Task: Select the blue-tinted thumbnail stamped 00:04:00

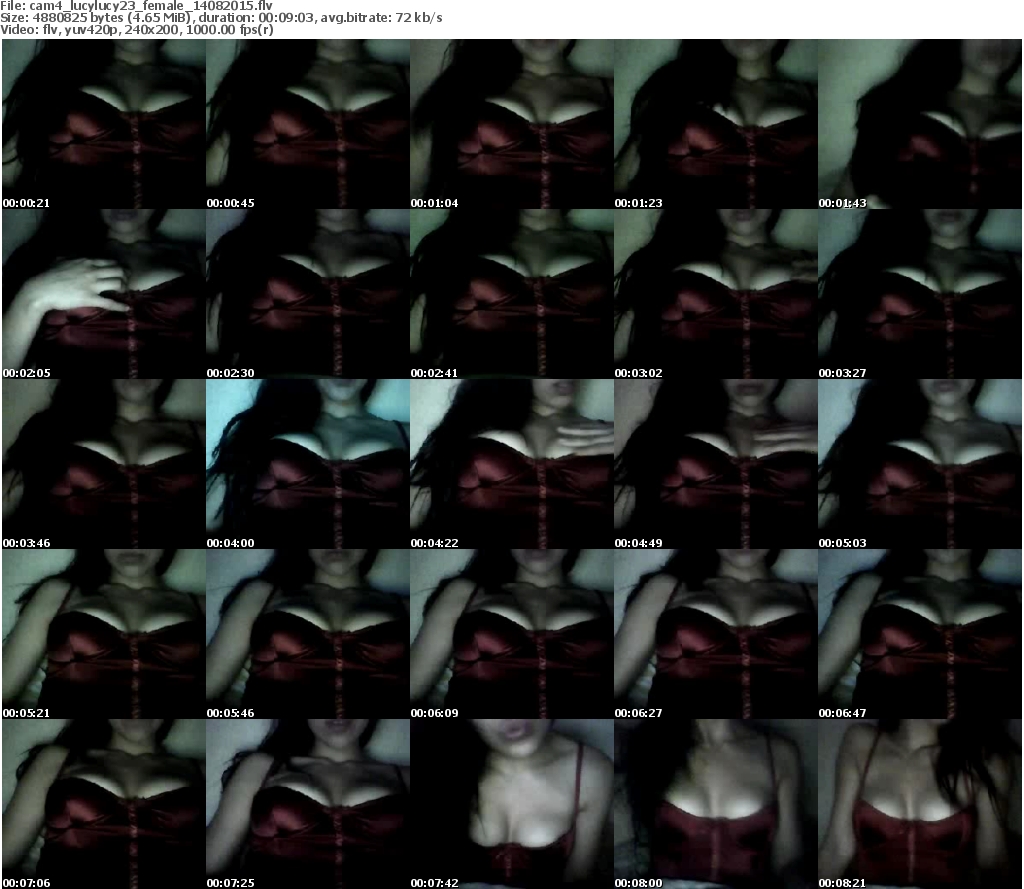Action: [308, 464]
